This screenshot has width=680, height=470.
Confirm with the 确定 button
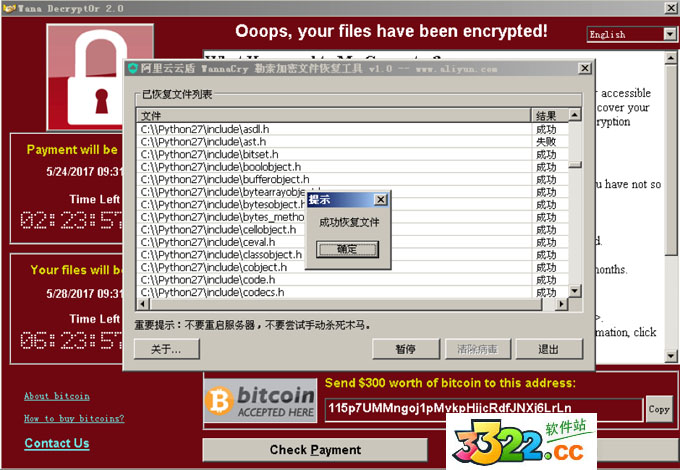click(347, 249)
